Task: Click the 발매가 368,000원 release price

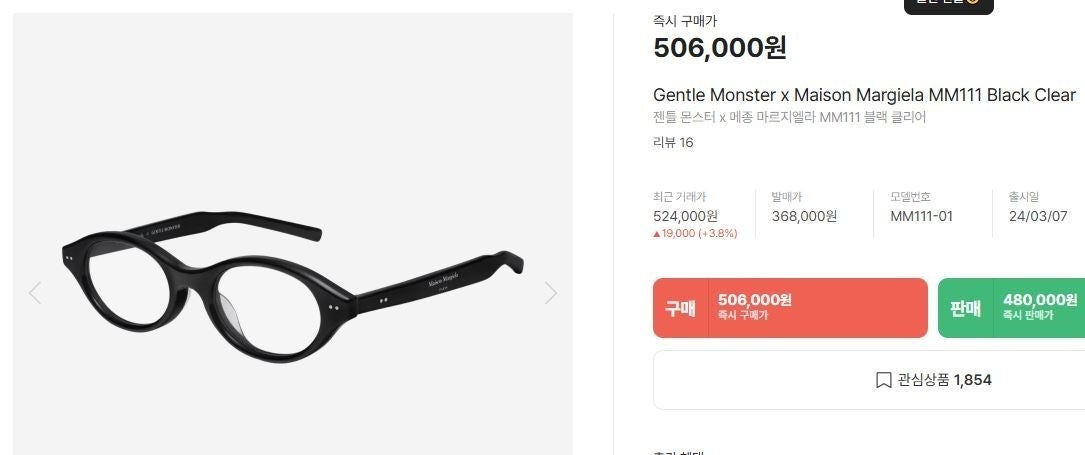Action: [x=804, y=216]
